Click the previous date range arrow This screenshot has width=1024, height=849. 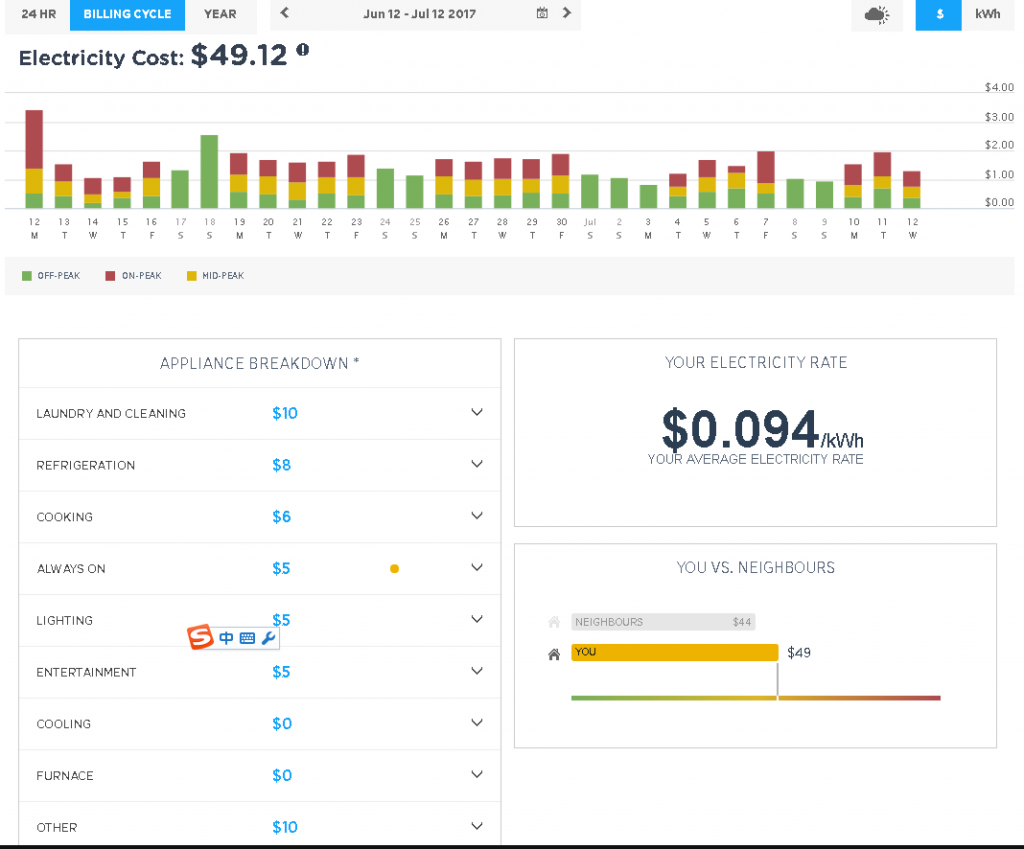[x=285, y=14]
